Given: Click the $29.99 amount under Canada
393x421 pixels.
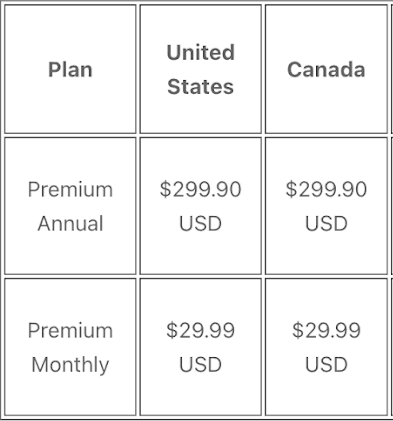Looking at the screenshot, I should [326, 331].
